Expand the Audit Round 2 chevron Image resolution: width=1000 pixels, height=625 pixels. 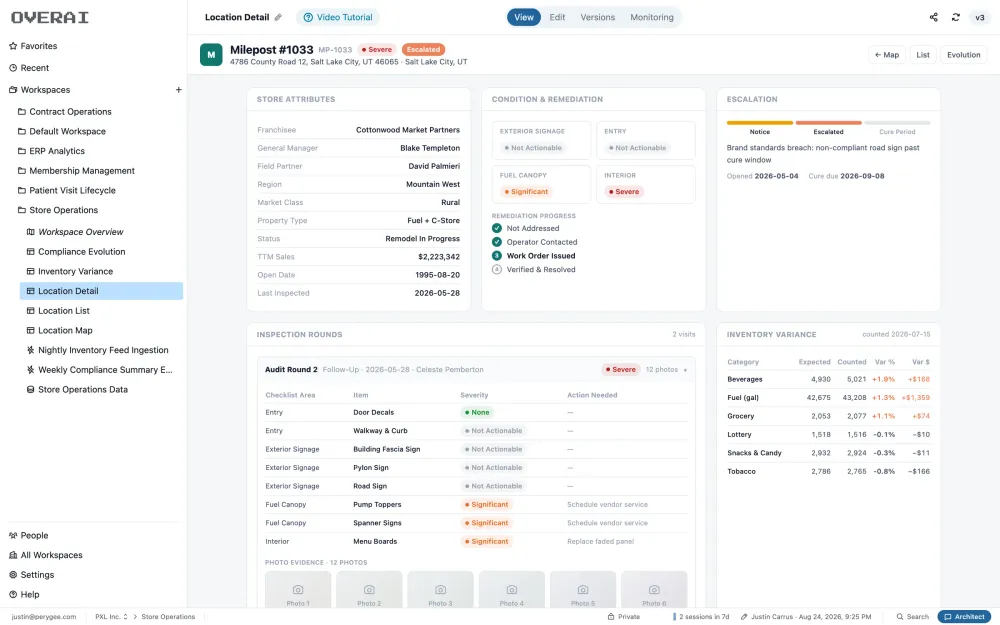click(x=686, y=370)
